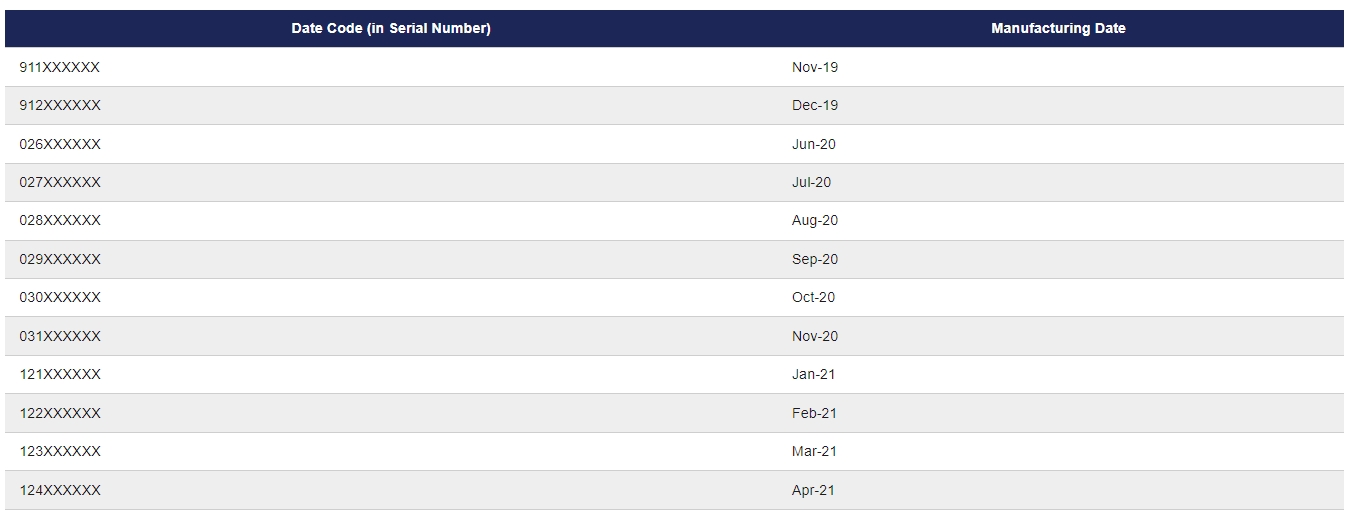Screen dimensions: 1349x516
Task: Select the 028XXXXXX row code
Action: click(x=60, y=220)
